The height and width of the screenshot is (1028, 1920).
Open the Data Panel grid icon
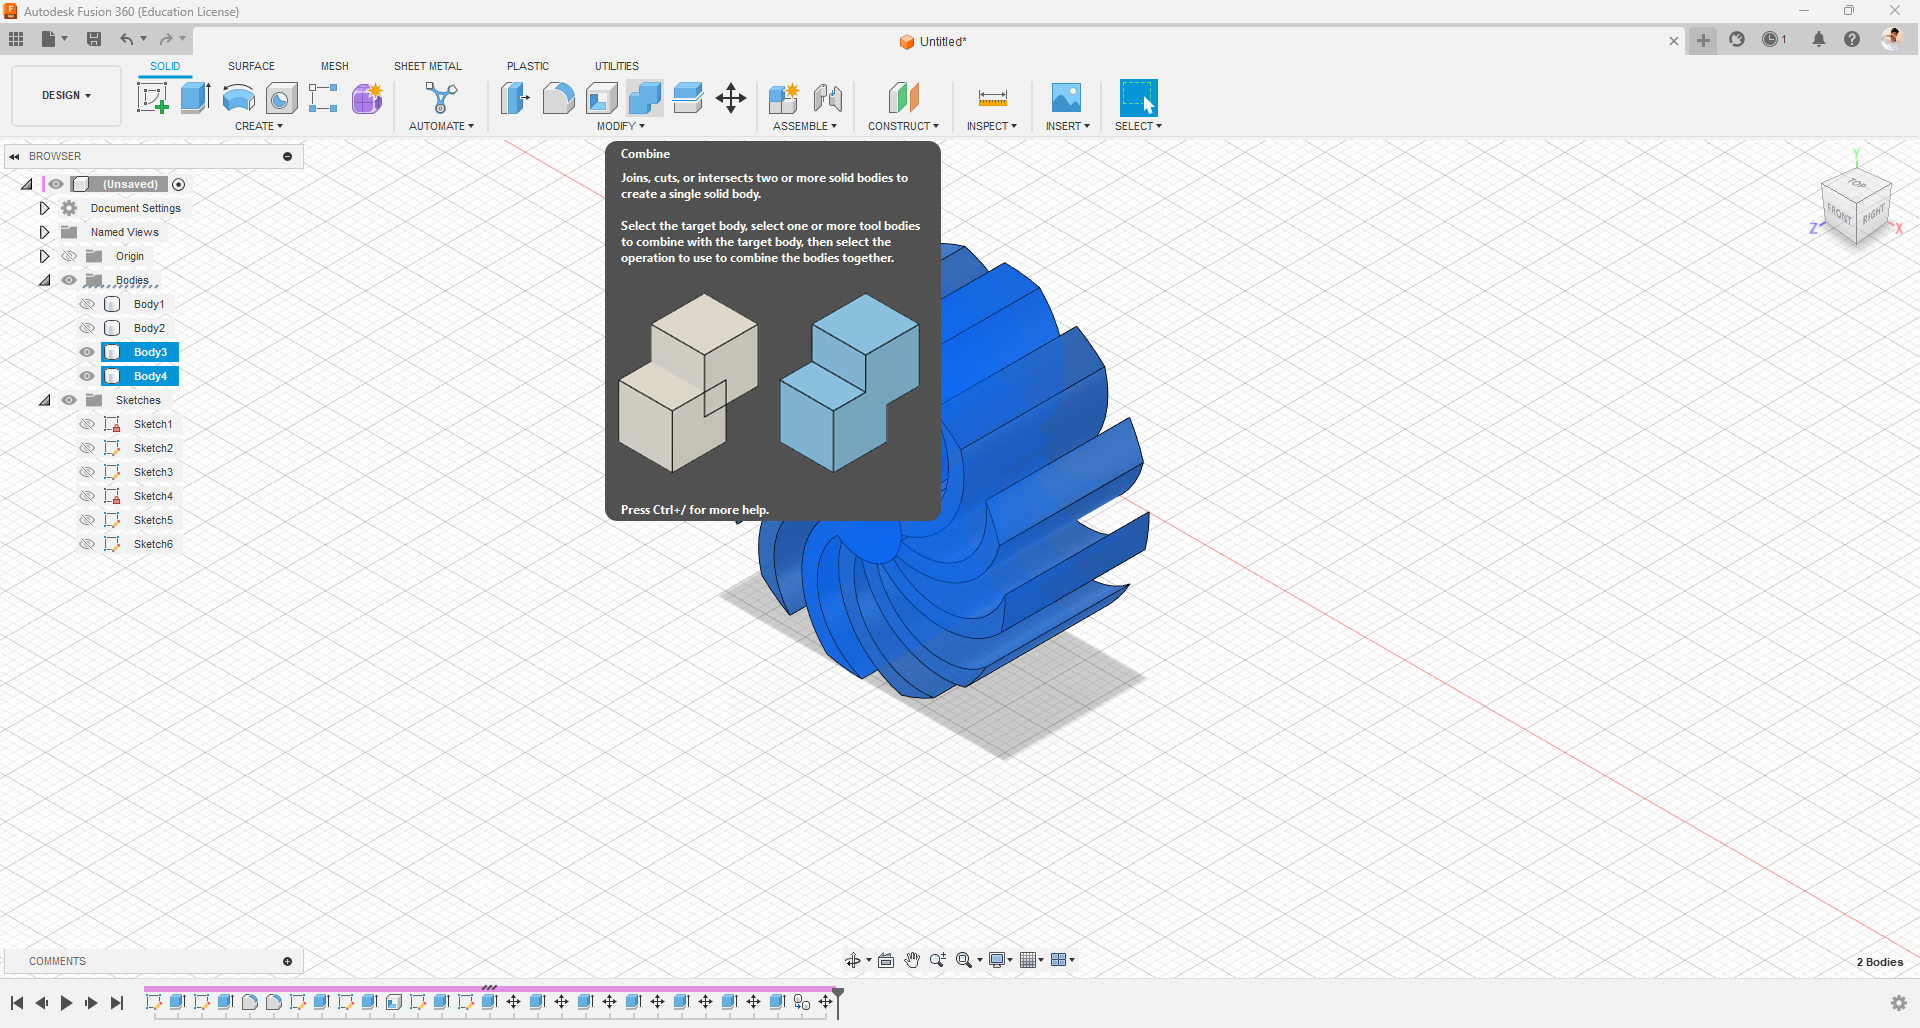click(x=16, y=39)
